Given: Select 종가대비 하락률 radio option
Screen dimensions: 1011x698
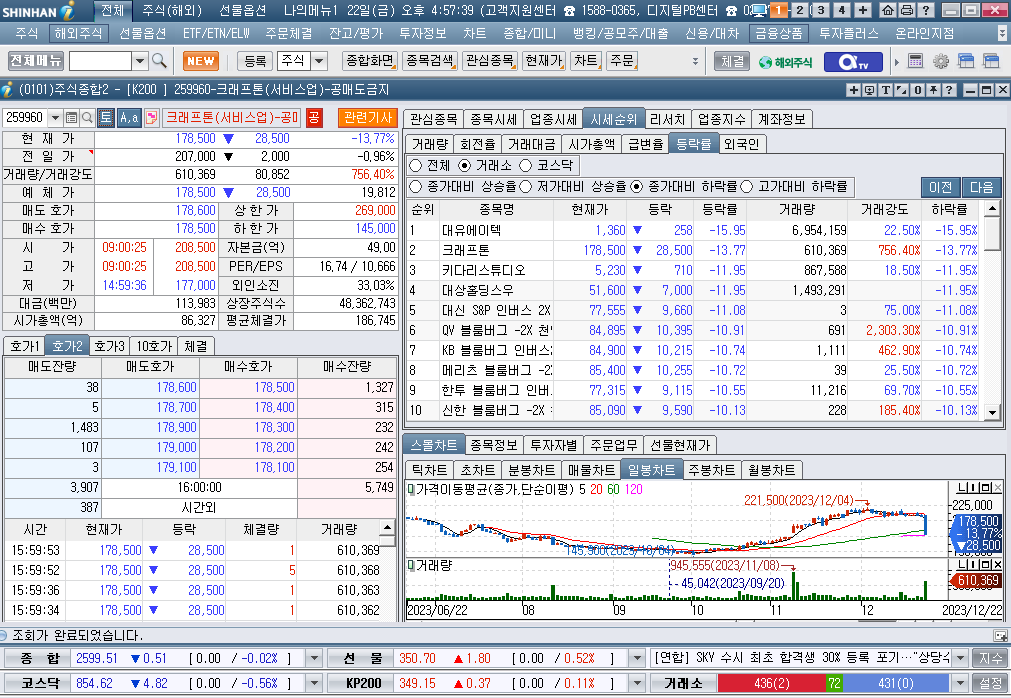Looking at the screenshot, I should pyautogui.click(x=636, y=187).
